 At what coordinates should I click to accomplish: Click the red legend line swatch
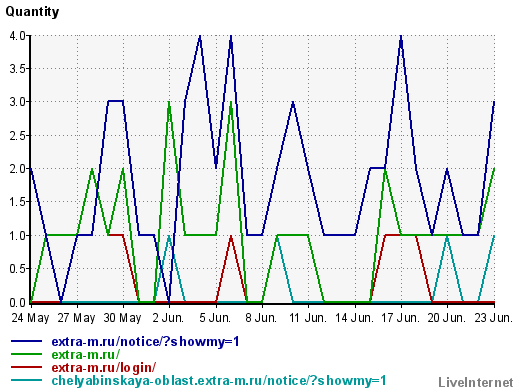click(26, 367)
